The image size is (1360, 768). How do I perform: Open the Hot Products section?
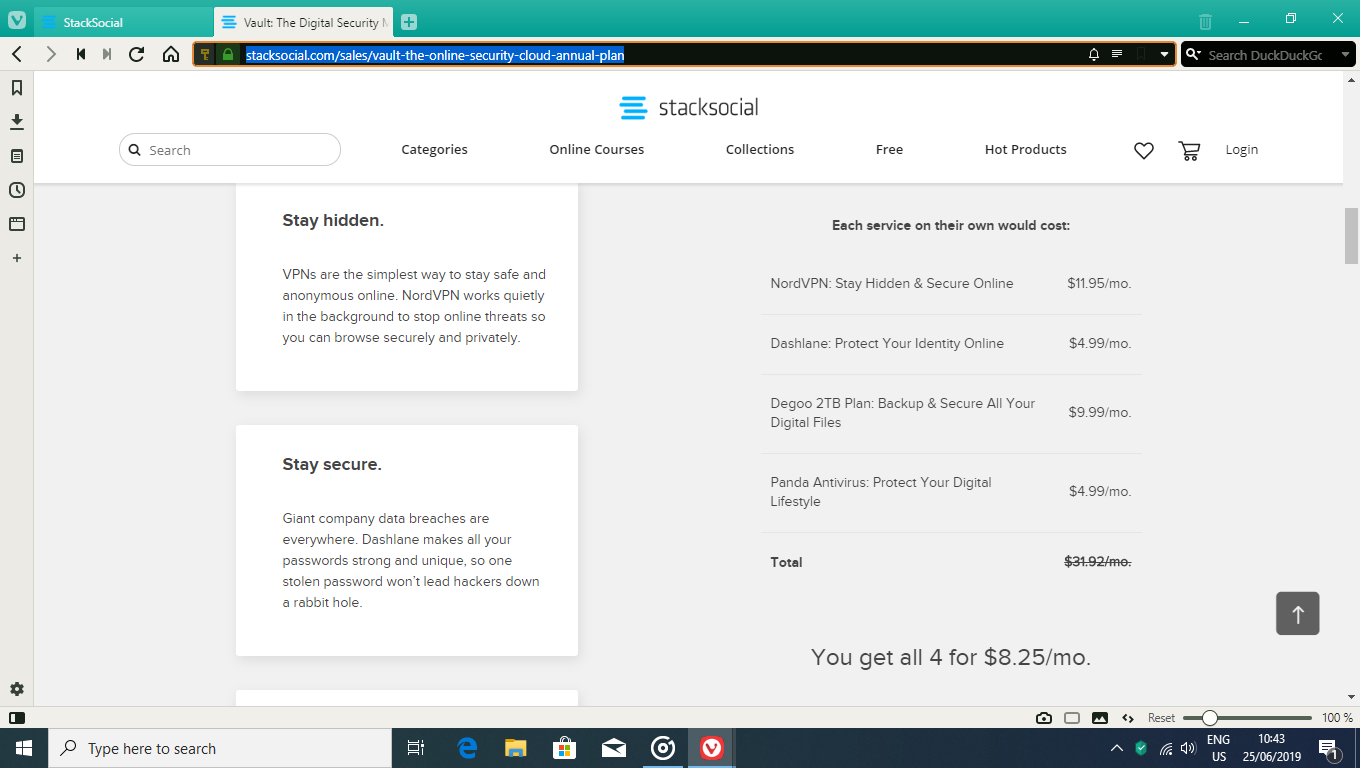pyautogui.click(x=1025, y=150)
